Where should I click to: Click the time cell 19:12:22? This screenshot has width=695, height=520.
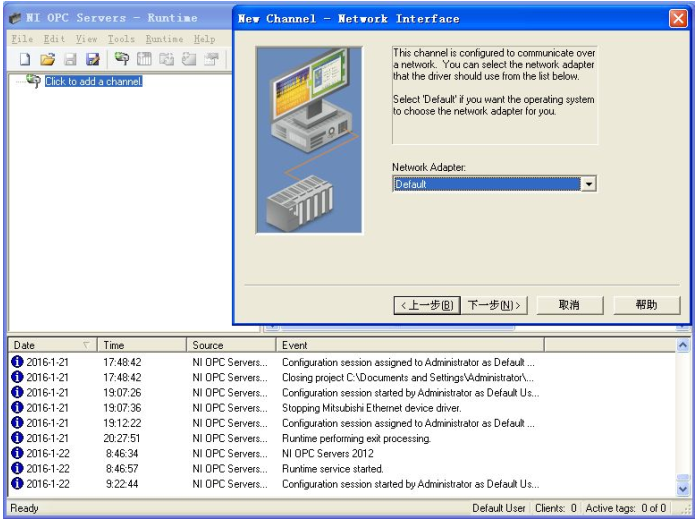tap(122, 423)
